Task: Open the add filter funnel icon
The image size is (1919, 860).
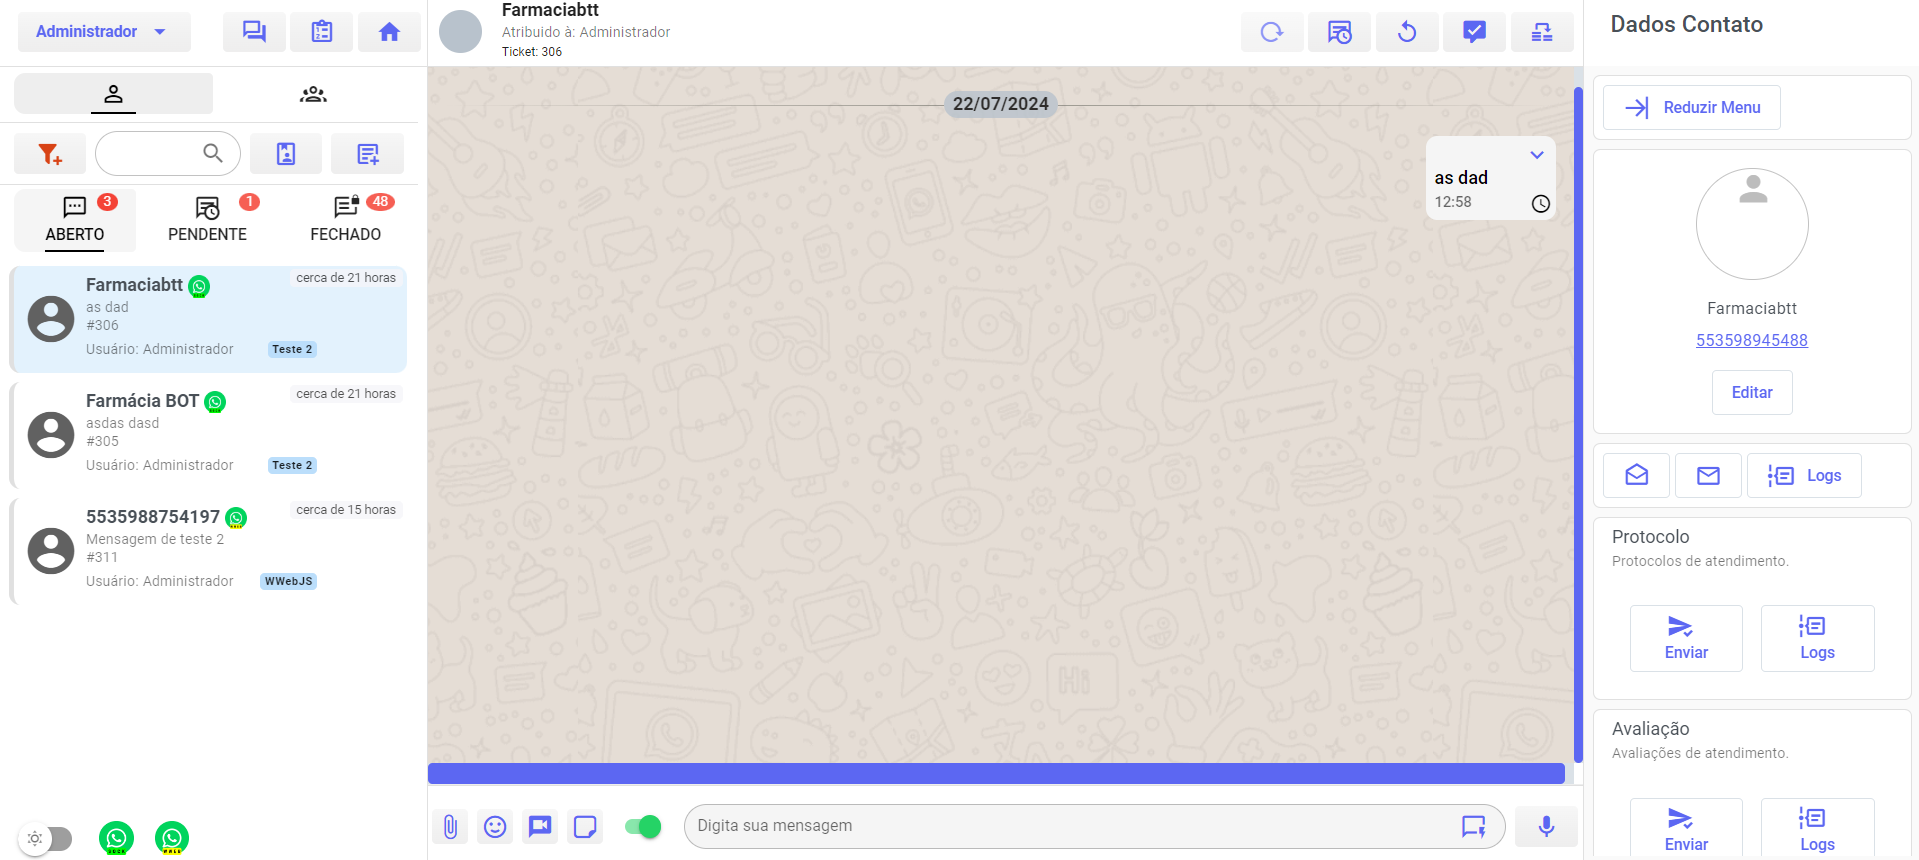Action: 50,154
